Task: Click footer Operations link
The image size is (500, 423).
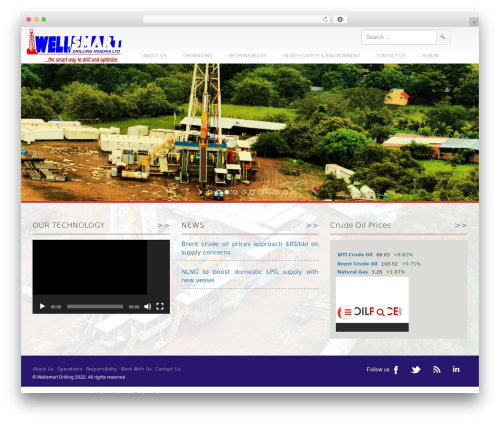Action: (69, 369)
